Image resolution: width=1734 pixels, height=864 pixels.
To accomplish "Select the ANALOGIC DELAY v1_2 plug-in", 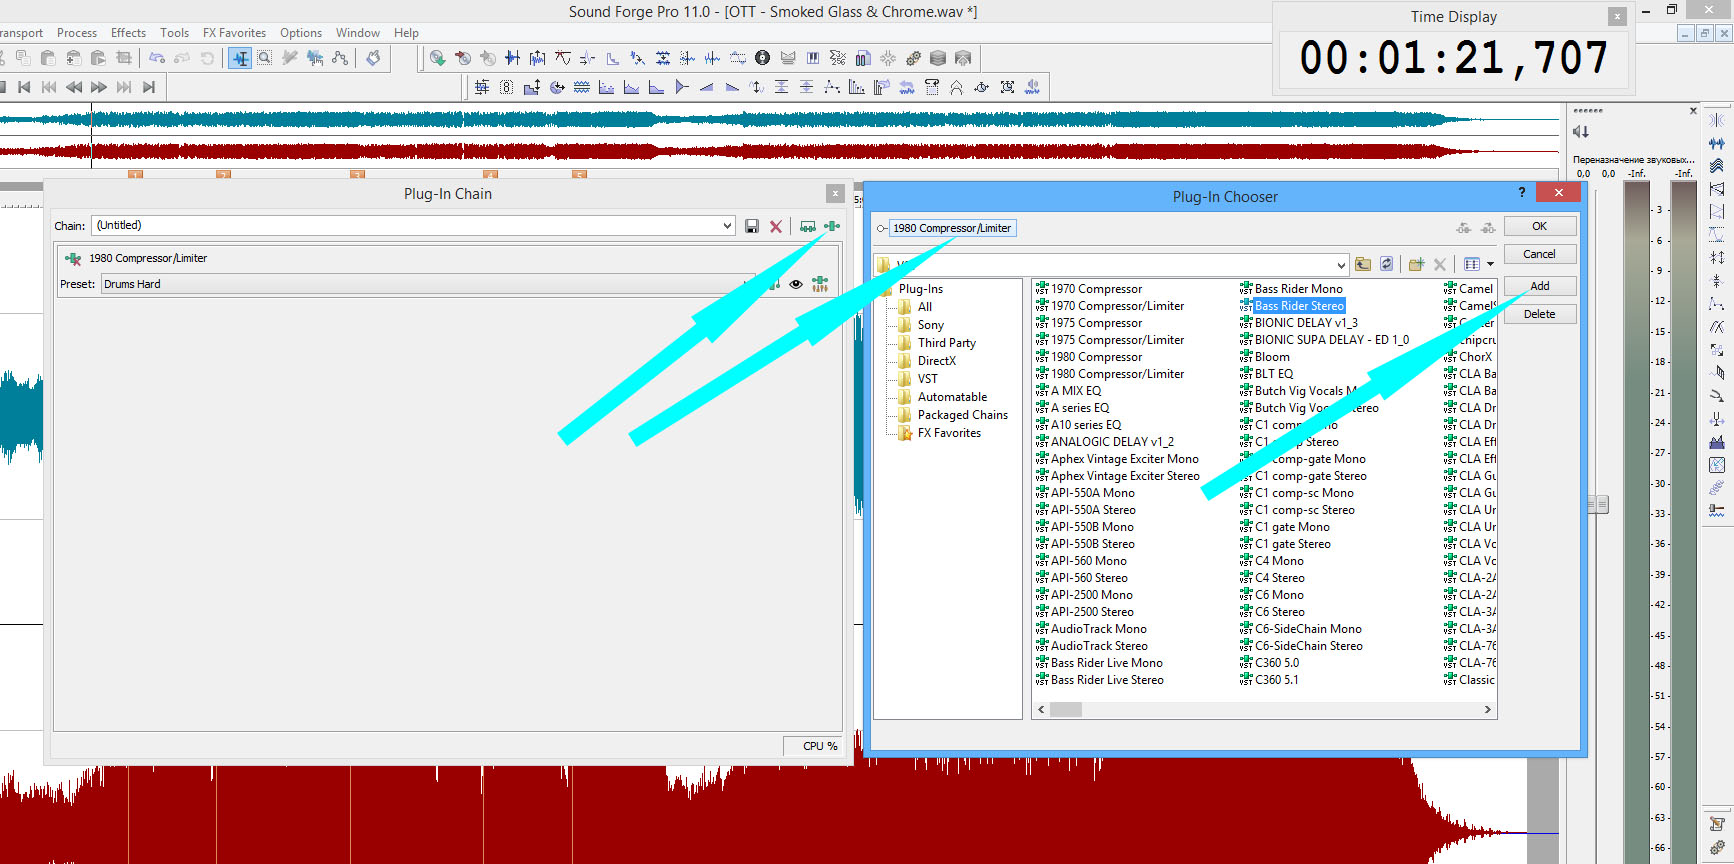I will point(1112,442).
